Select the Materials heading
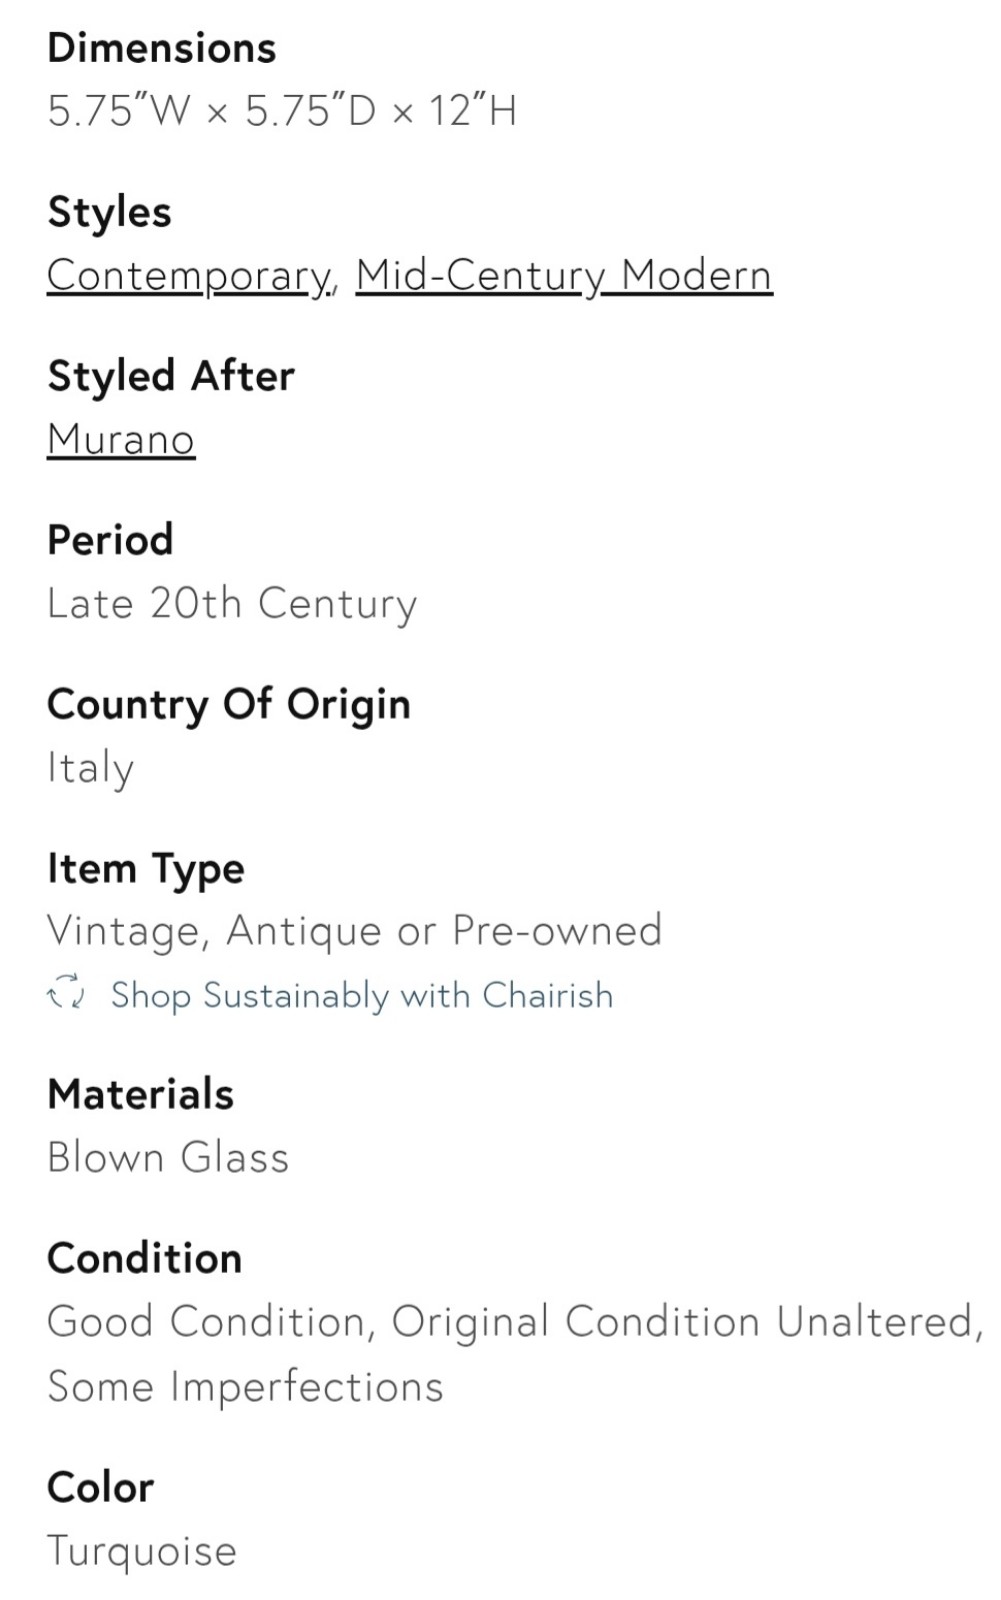 [x=141, y=1094]
